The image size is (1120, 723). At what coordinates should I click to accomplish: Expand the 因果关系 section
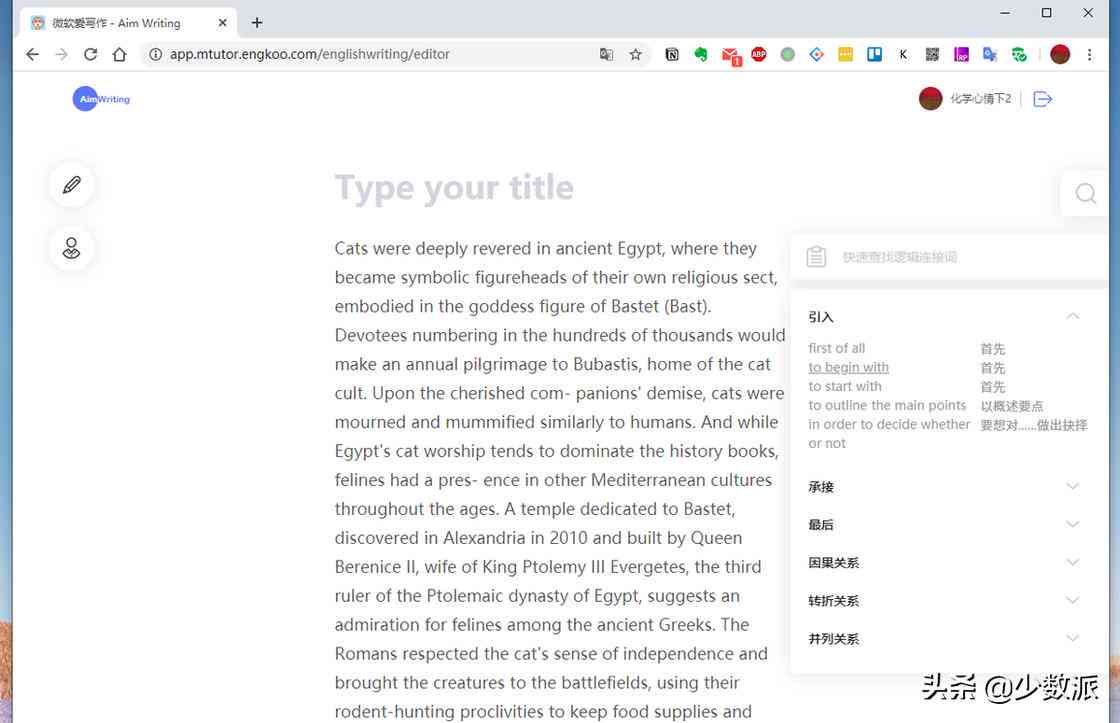[944, 562]
